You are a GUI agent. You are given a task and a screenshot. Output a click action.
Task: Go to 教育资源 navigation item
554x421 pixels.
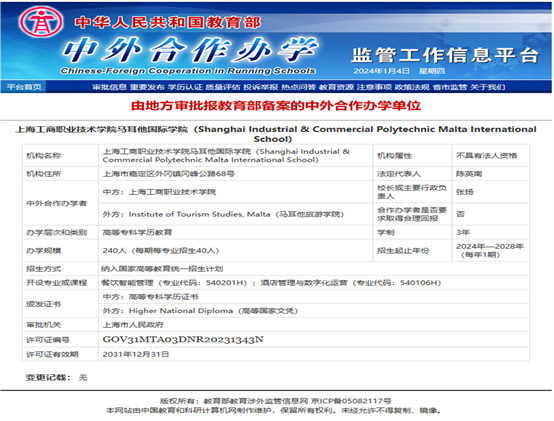point(336,87)
